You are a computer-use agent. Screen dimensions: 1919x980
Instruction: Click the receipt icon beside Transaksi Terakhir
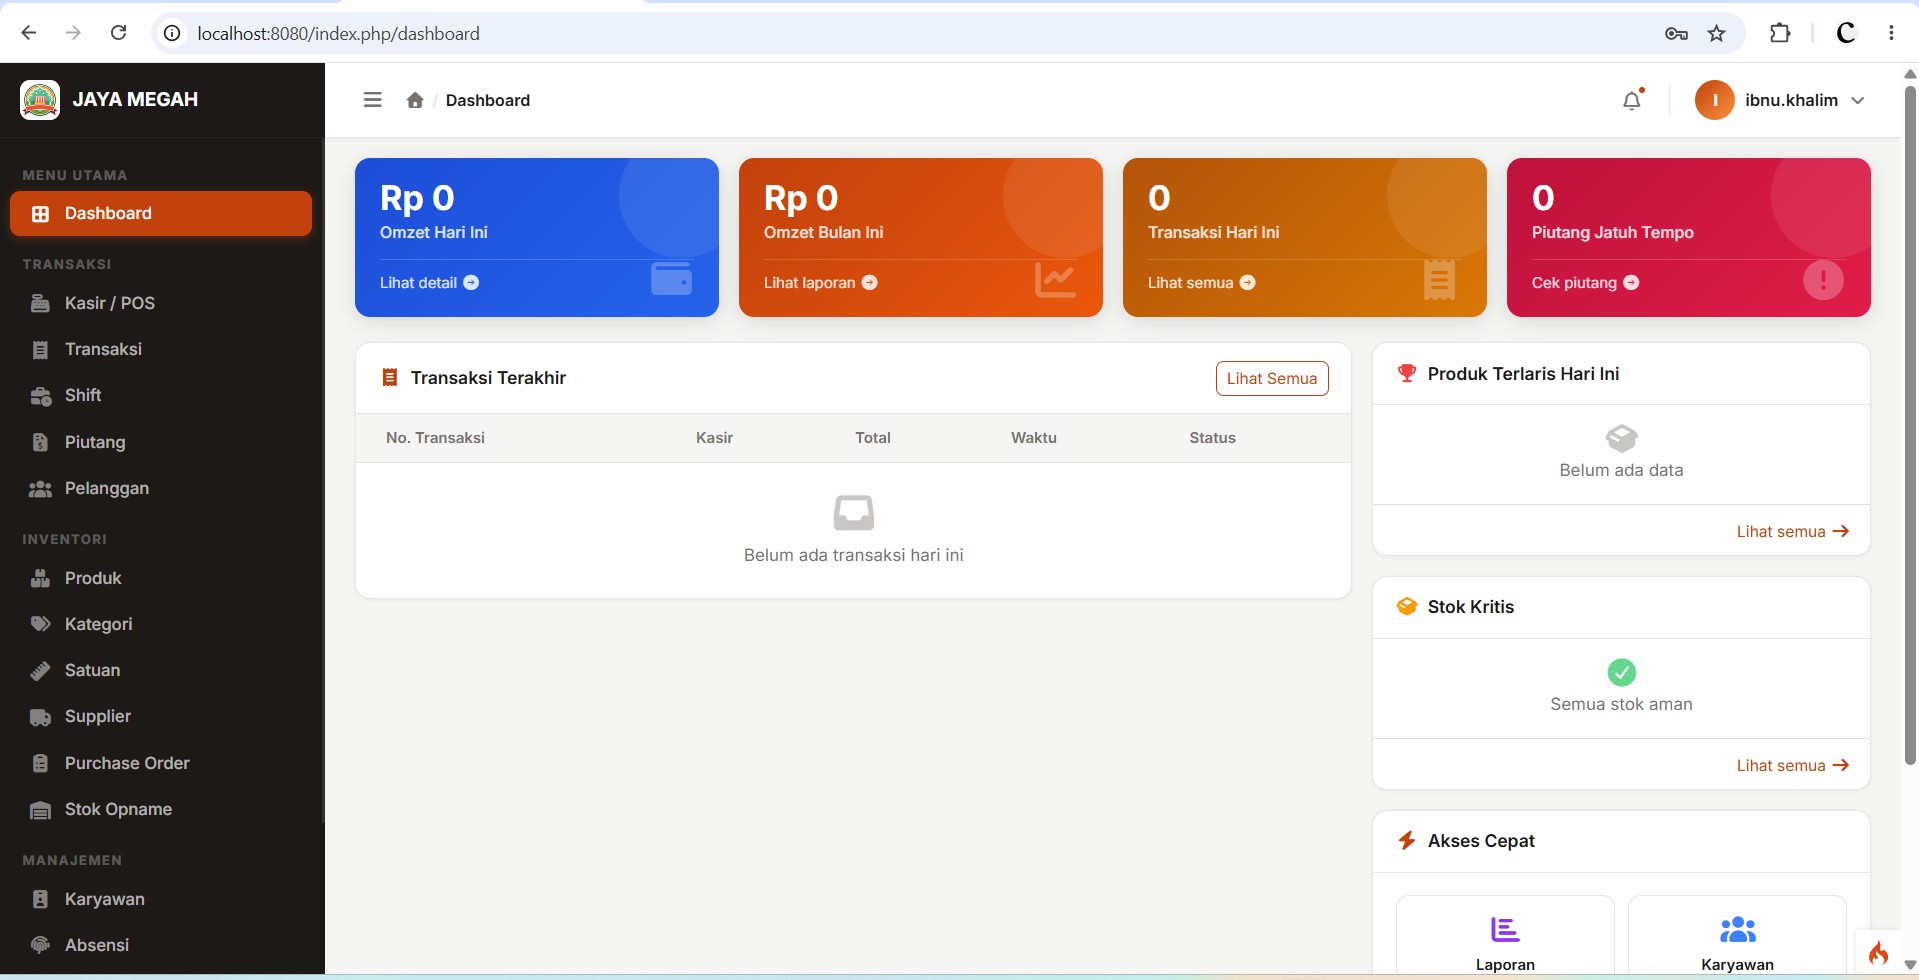[x=390, y=378]
